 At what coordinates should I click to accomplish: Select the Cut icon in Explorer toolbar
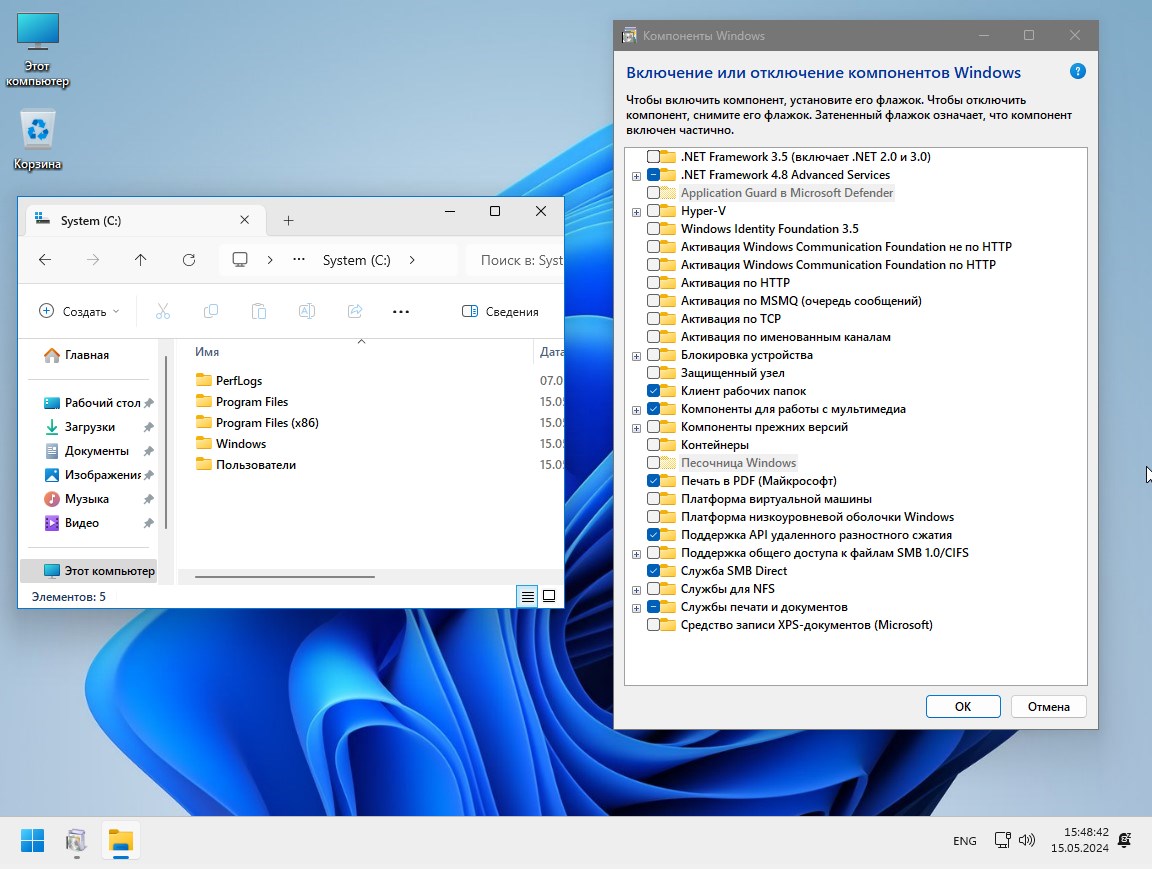(x=163, y=311)
